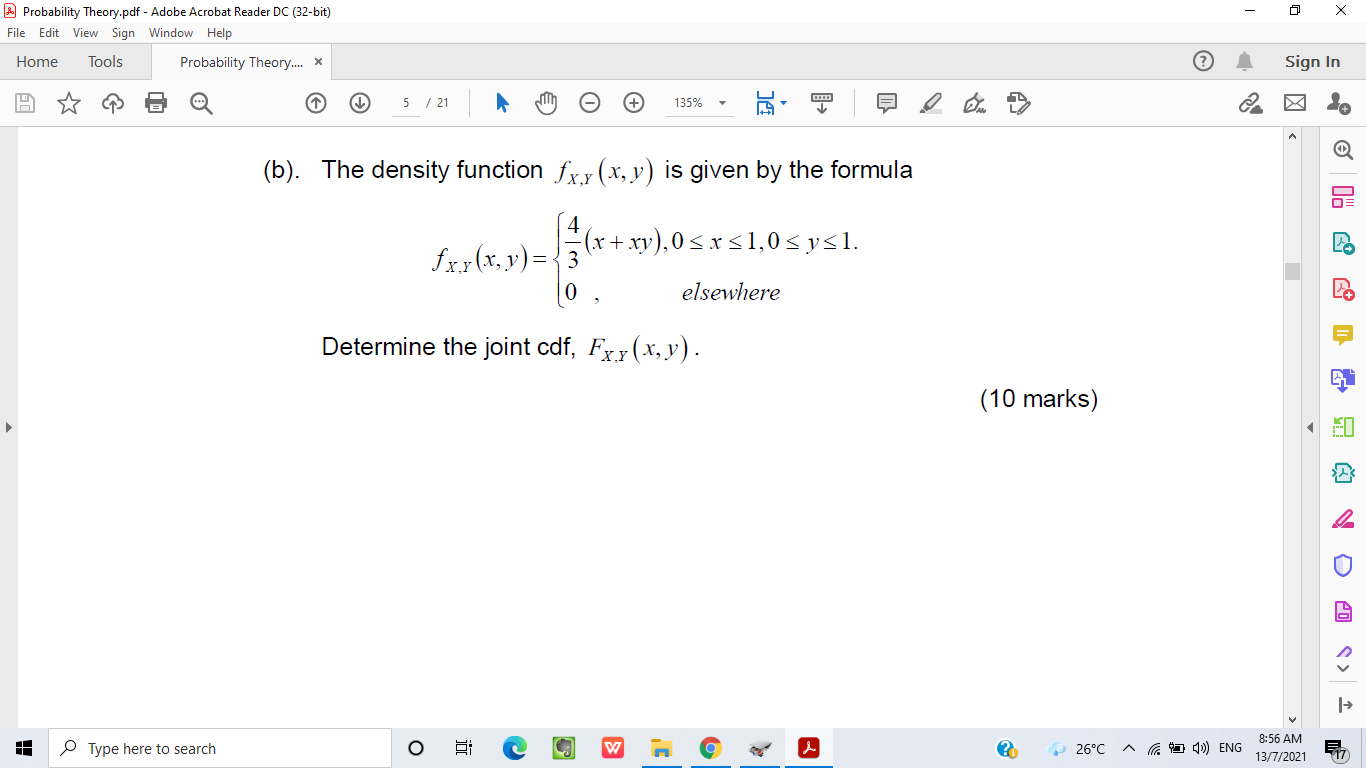Open Google Chrome from the taskbar

(710, 747)
